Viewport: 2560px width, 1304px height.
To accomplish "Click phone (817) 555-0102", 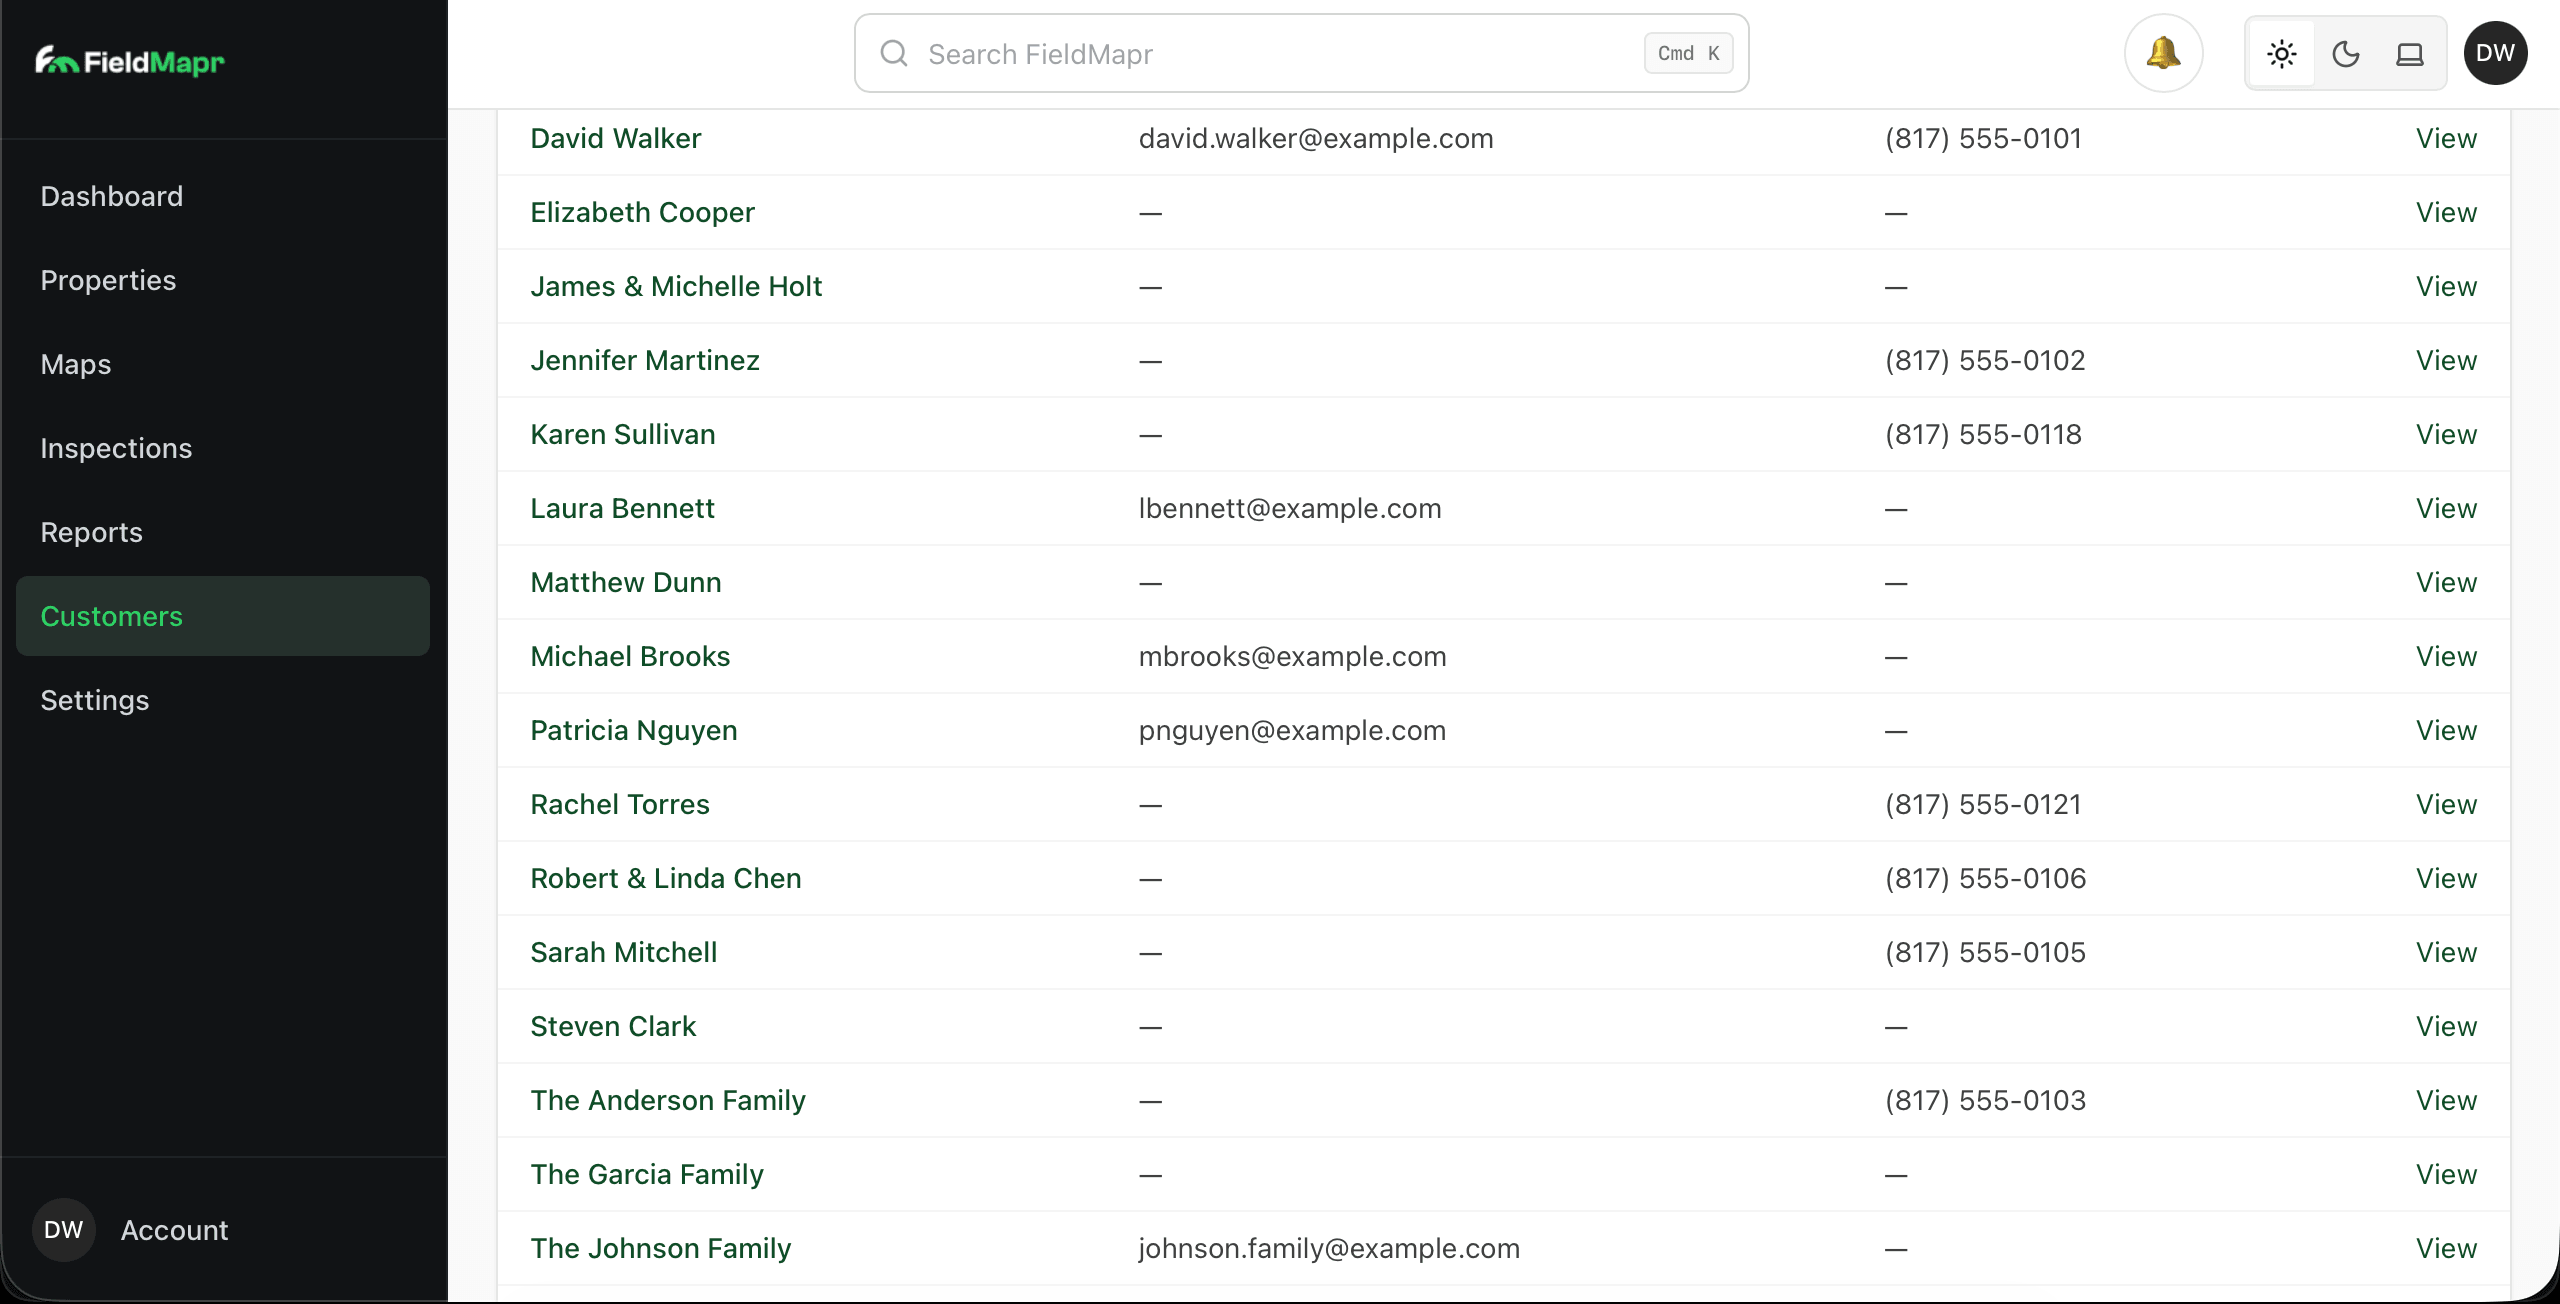I will pyautogui.click(x=1985, y=360).
